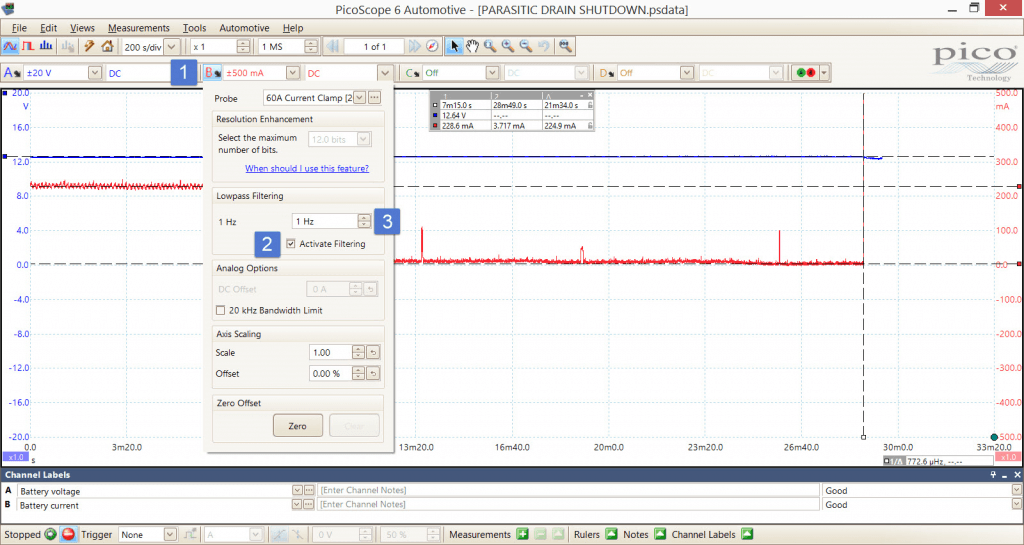Select the arrow pointer tool
This screenshot has width=1024, height=545.
point(455,46)
